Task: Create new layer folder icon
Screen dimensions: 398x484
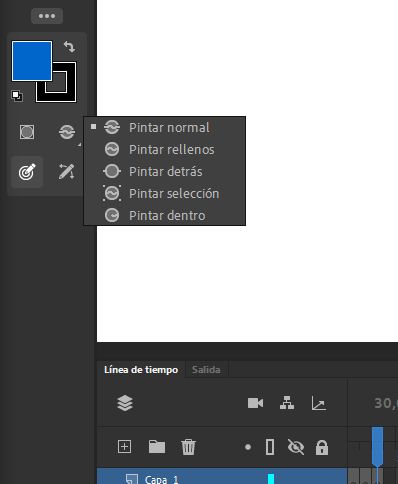Action: pyautogui.click(x=157, y=447)
